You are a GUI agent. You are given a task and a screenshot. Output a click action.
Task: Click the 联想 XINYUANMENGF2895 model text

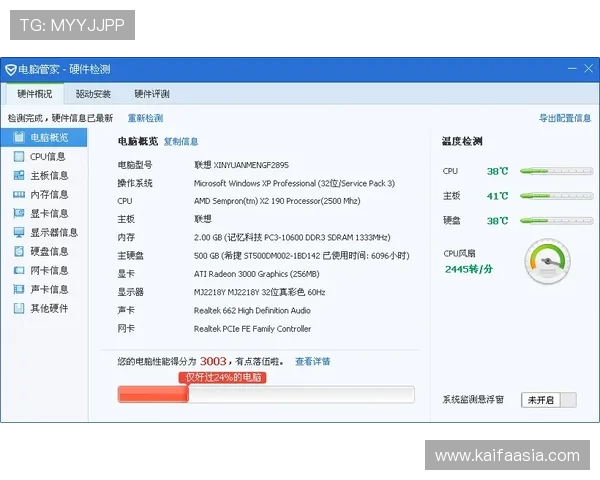(241, 165)
